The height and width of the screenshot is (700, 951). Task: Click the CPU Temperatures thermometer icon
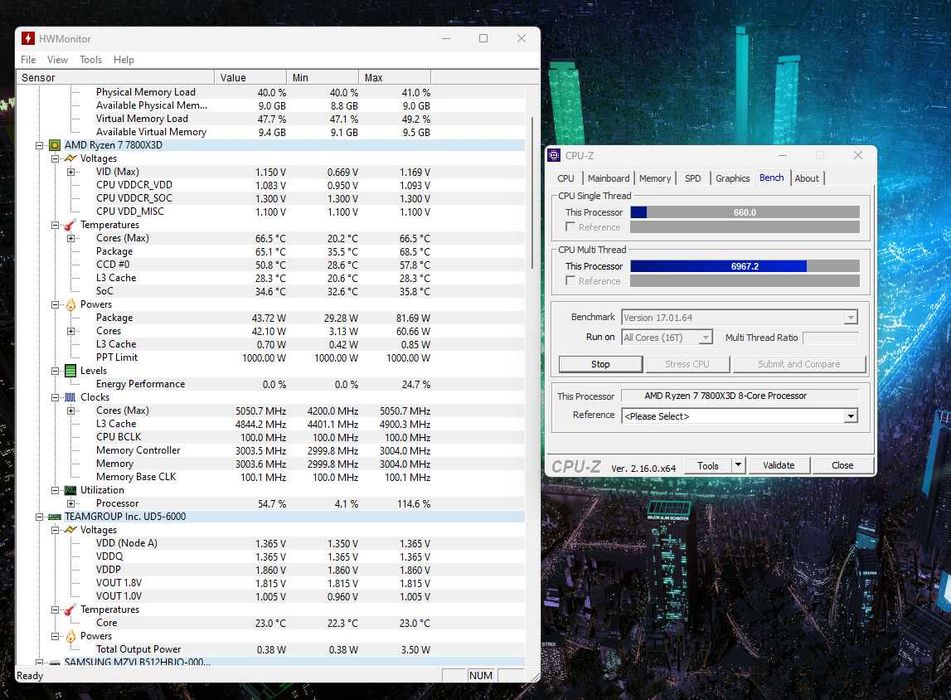coord(70,224)
